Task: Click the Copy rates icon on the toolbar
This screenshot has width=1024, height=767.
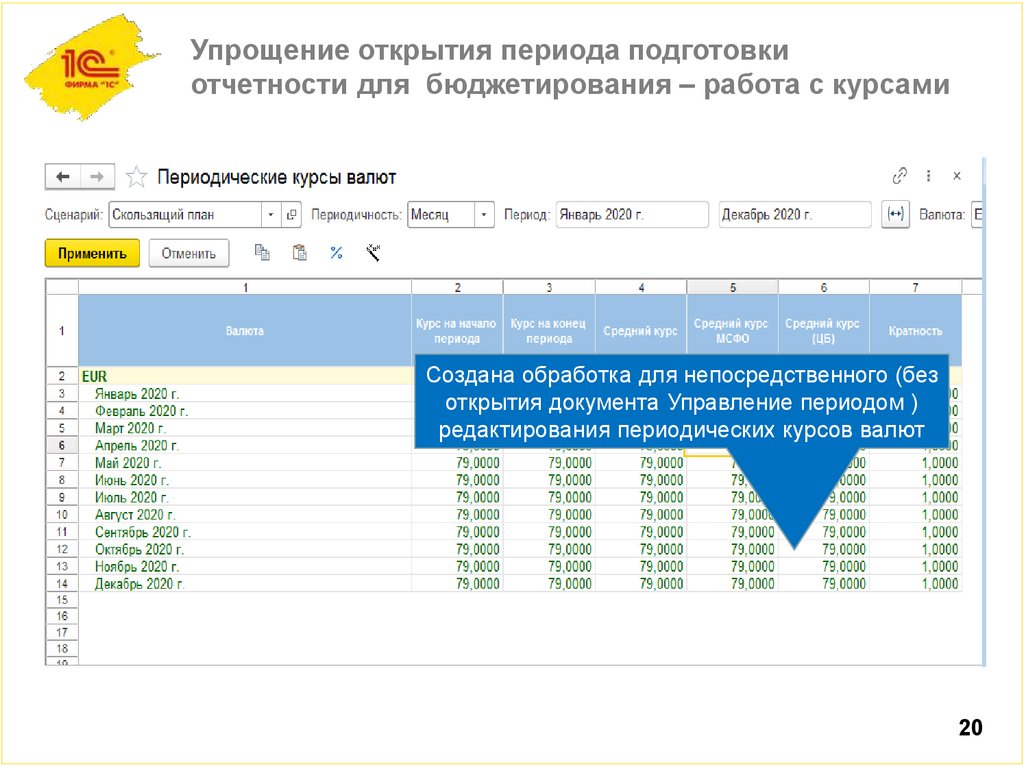Action: (262, 253)
